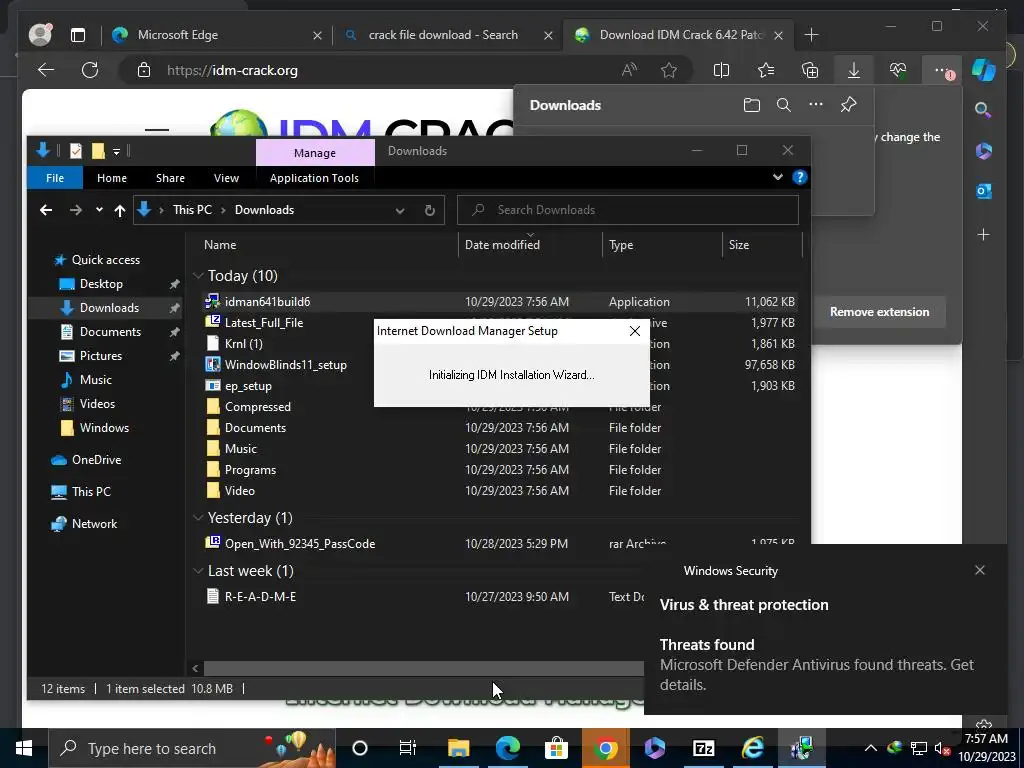The height and width of the screenshot is (768, 1024).
Task: Open the Quick Access Toolbar customize dropdown
Action: 116,152
